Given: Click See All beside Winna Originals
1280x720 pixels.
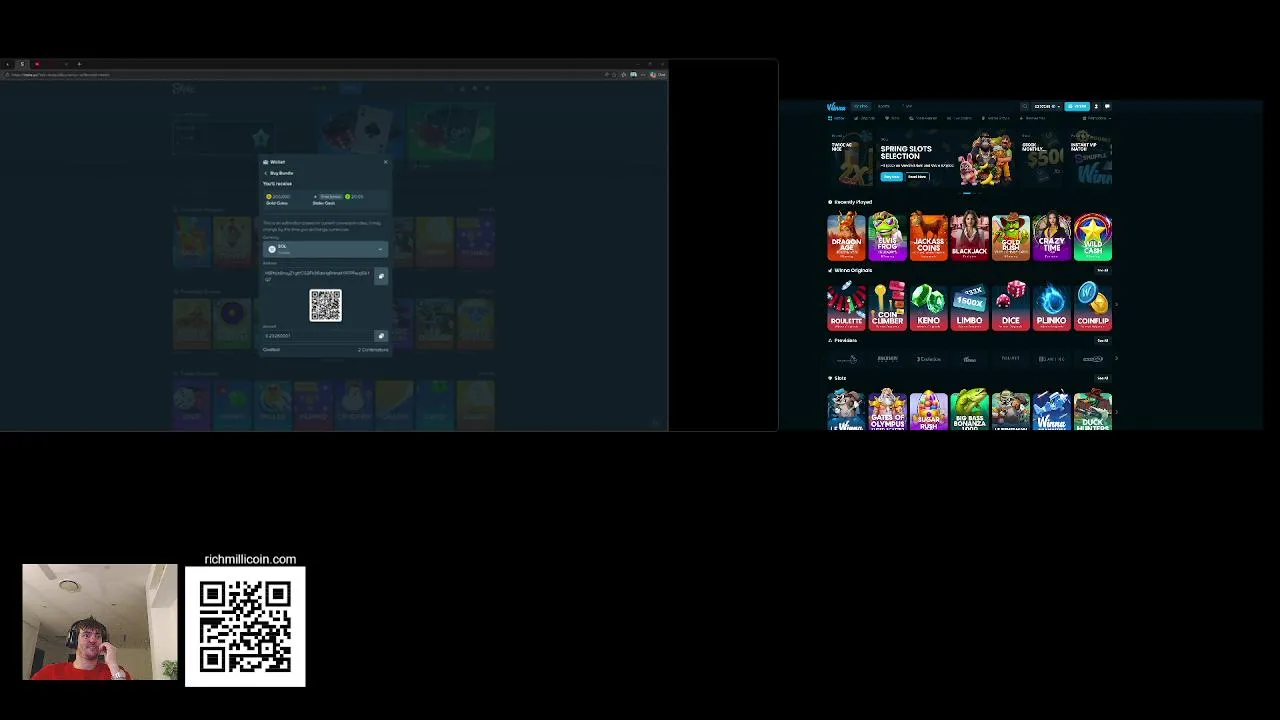Looking at the screenshot, I should pyautogui.click(x=1103, y=270).
